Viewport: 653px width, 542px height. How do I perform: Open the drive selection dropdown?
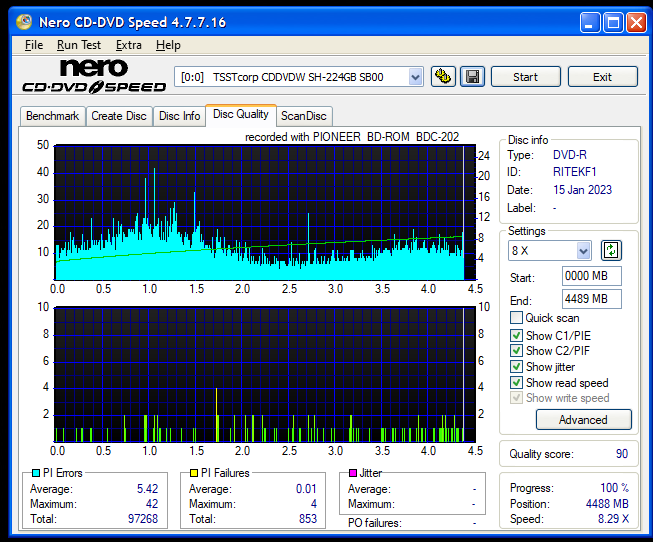[x=415, y=77]
